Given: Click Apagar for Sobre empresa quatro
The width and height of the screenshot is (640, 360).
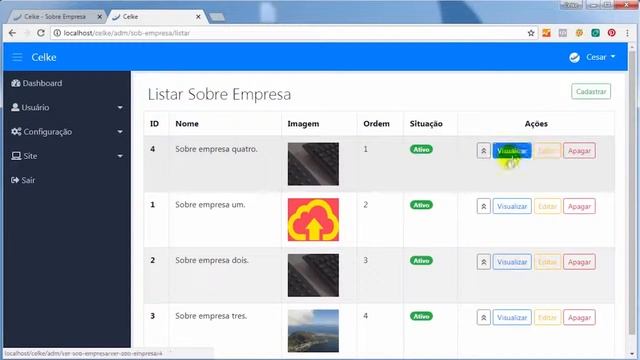Looking at the screenshot, I should coord(579,151).
